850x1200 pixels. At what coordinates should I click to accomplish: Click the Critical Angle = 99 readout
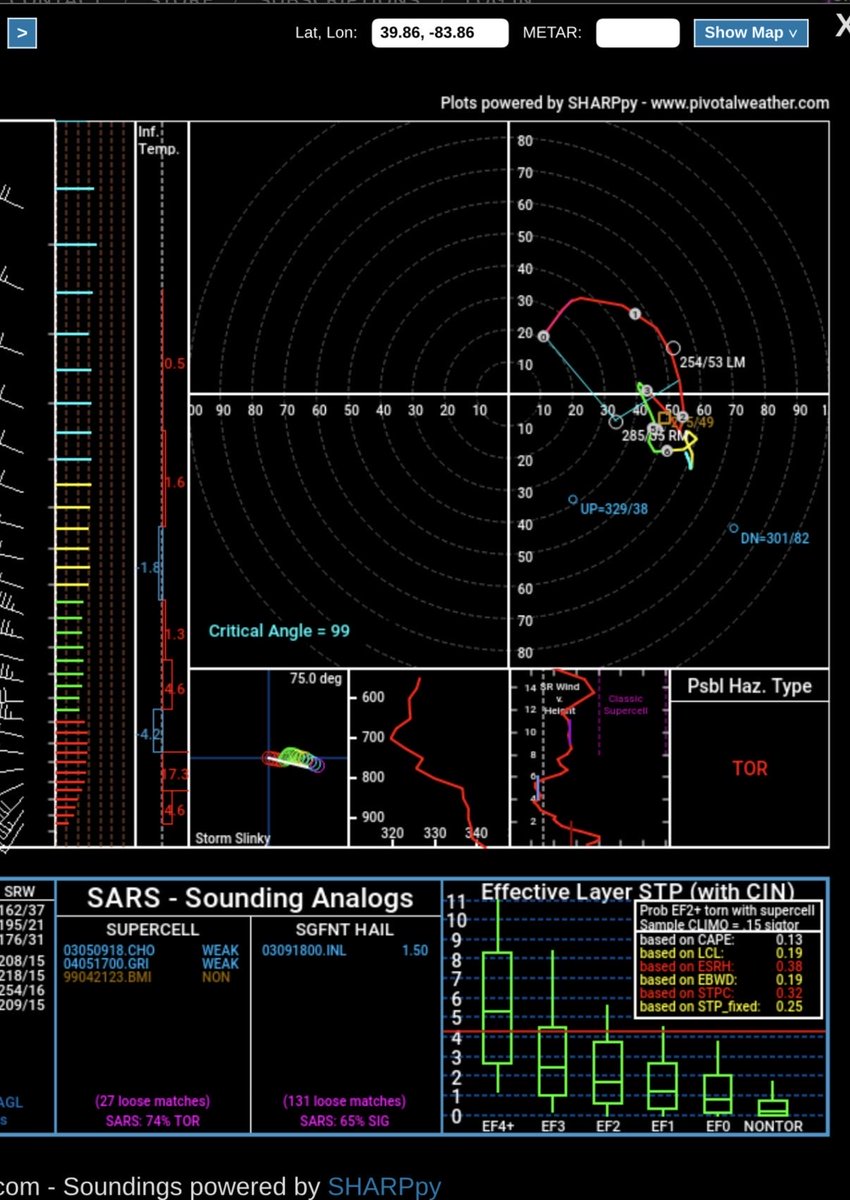279,631
